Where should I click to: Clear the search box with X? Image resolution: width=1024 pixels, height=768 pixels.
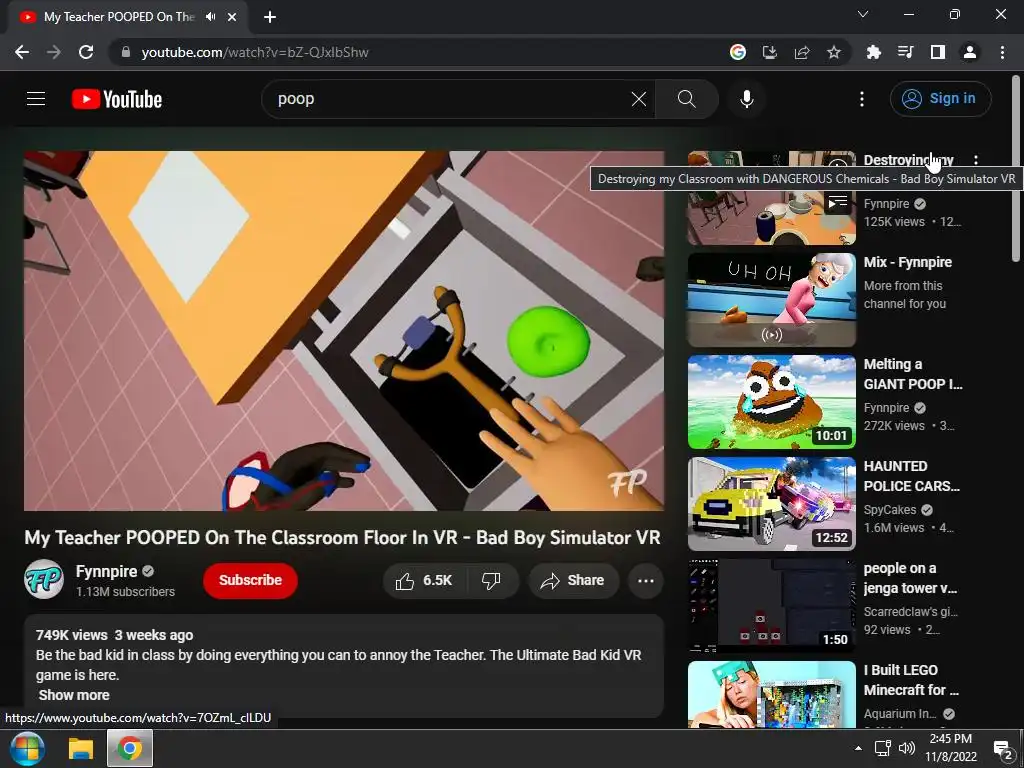tap(639, 99)
